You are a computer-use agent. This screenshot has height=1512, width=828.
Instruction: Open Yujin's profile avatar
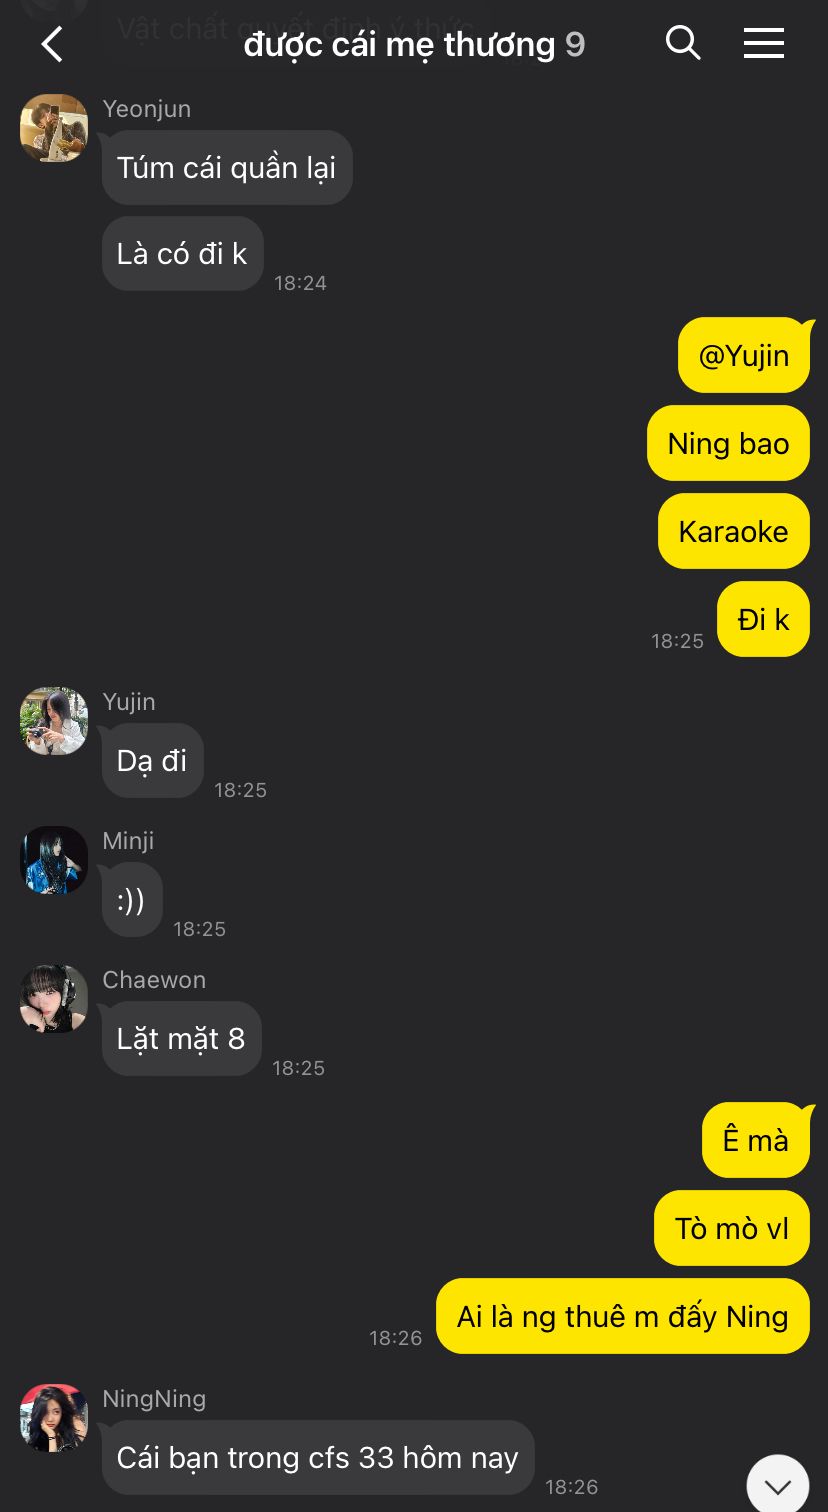pos(54,721)
